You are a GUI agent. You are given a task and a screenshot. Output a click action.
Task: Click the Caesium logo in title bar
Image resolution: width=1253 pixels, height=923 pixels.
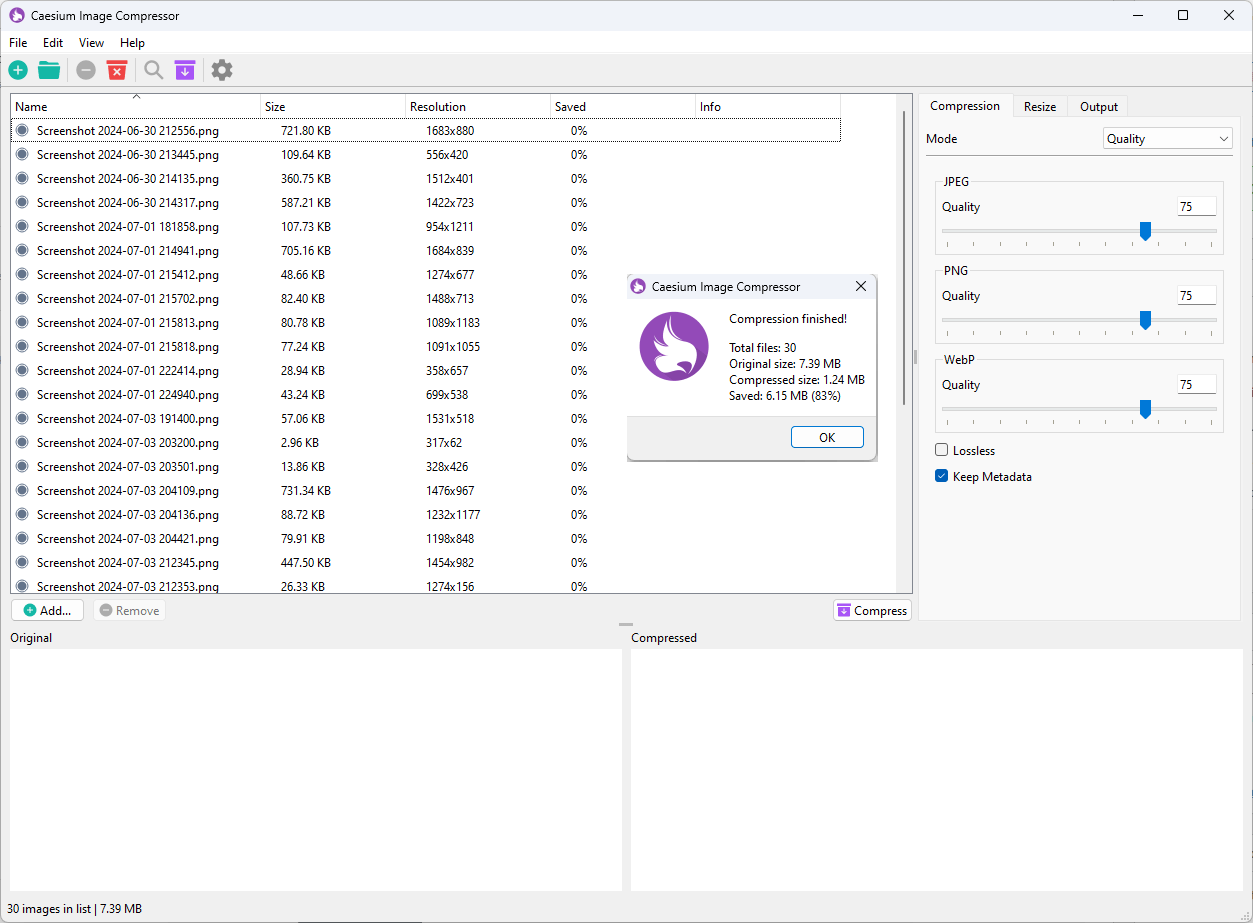coord(17,15)
